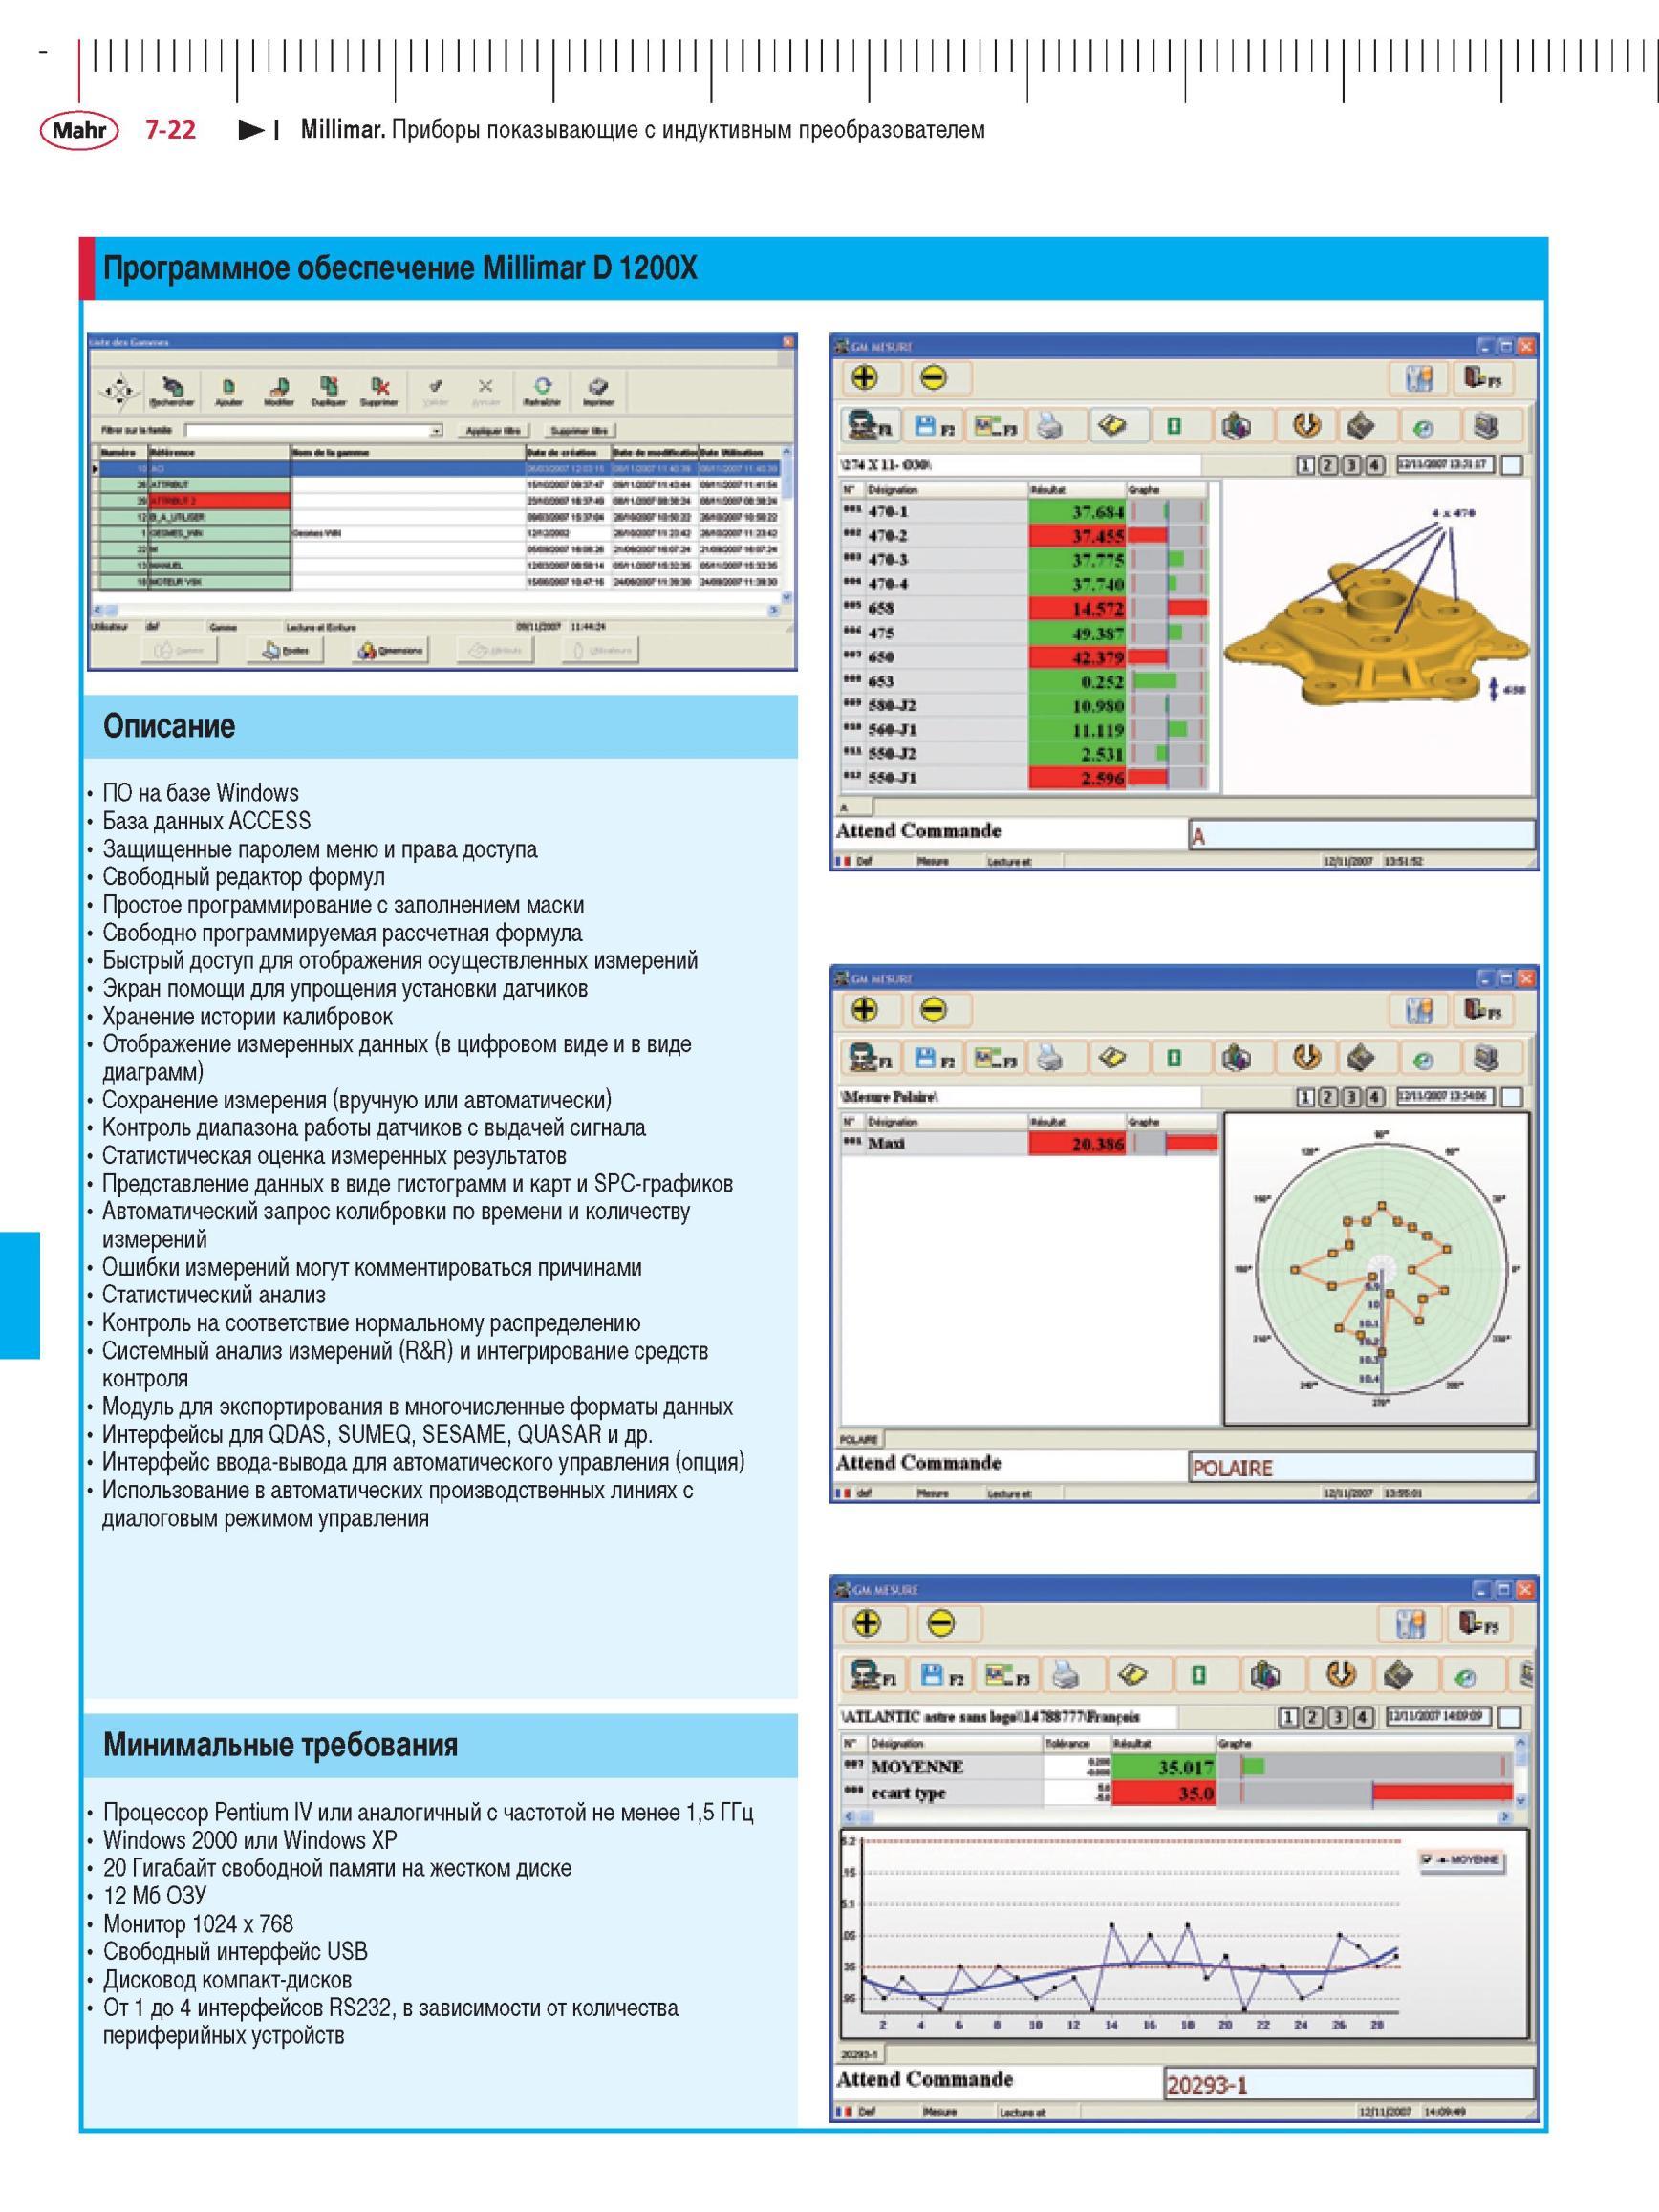
Task: Toggle the MOYENNE legend checkbox on the chart
Action: [x=1427, y=1860]
